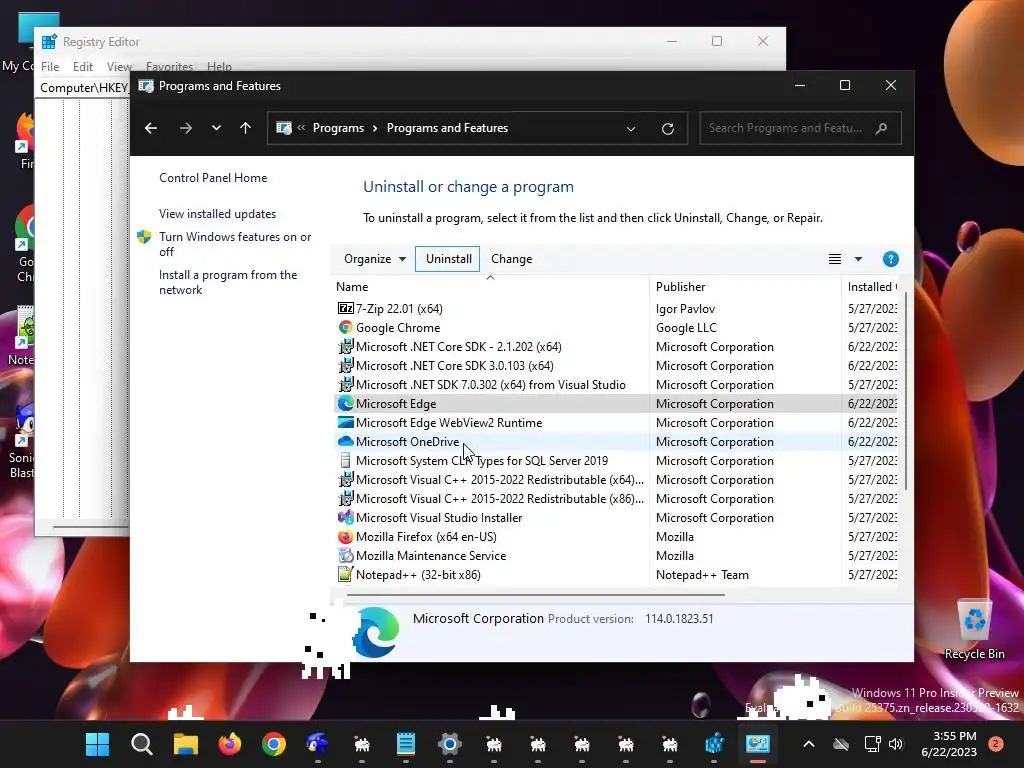1024x768 pixels.
Task: Select Microsoft .NET SDK 7.0.302 from Visual Studio
Action: [490, 385]
